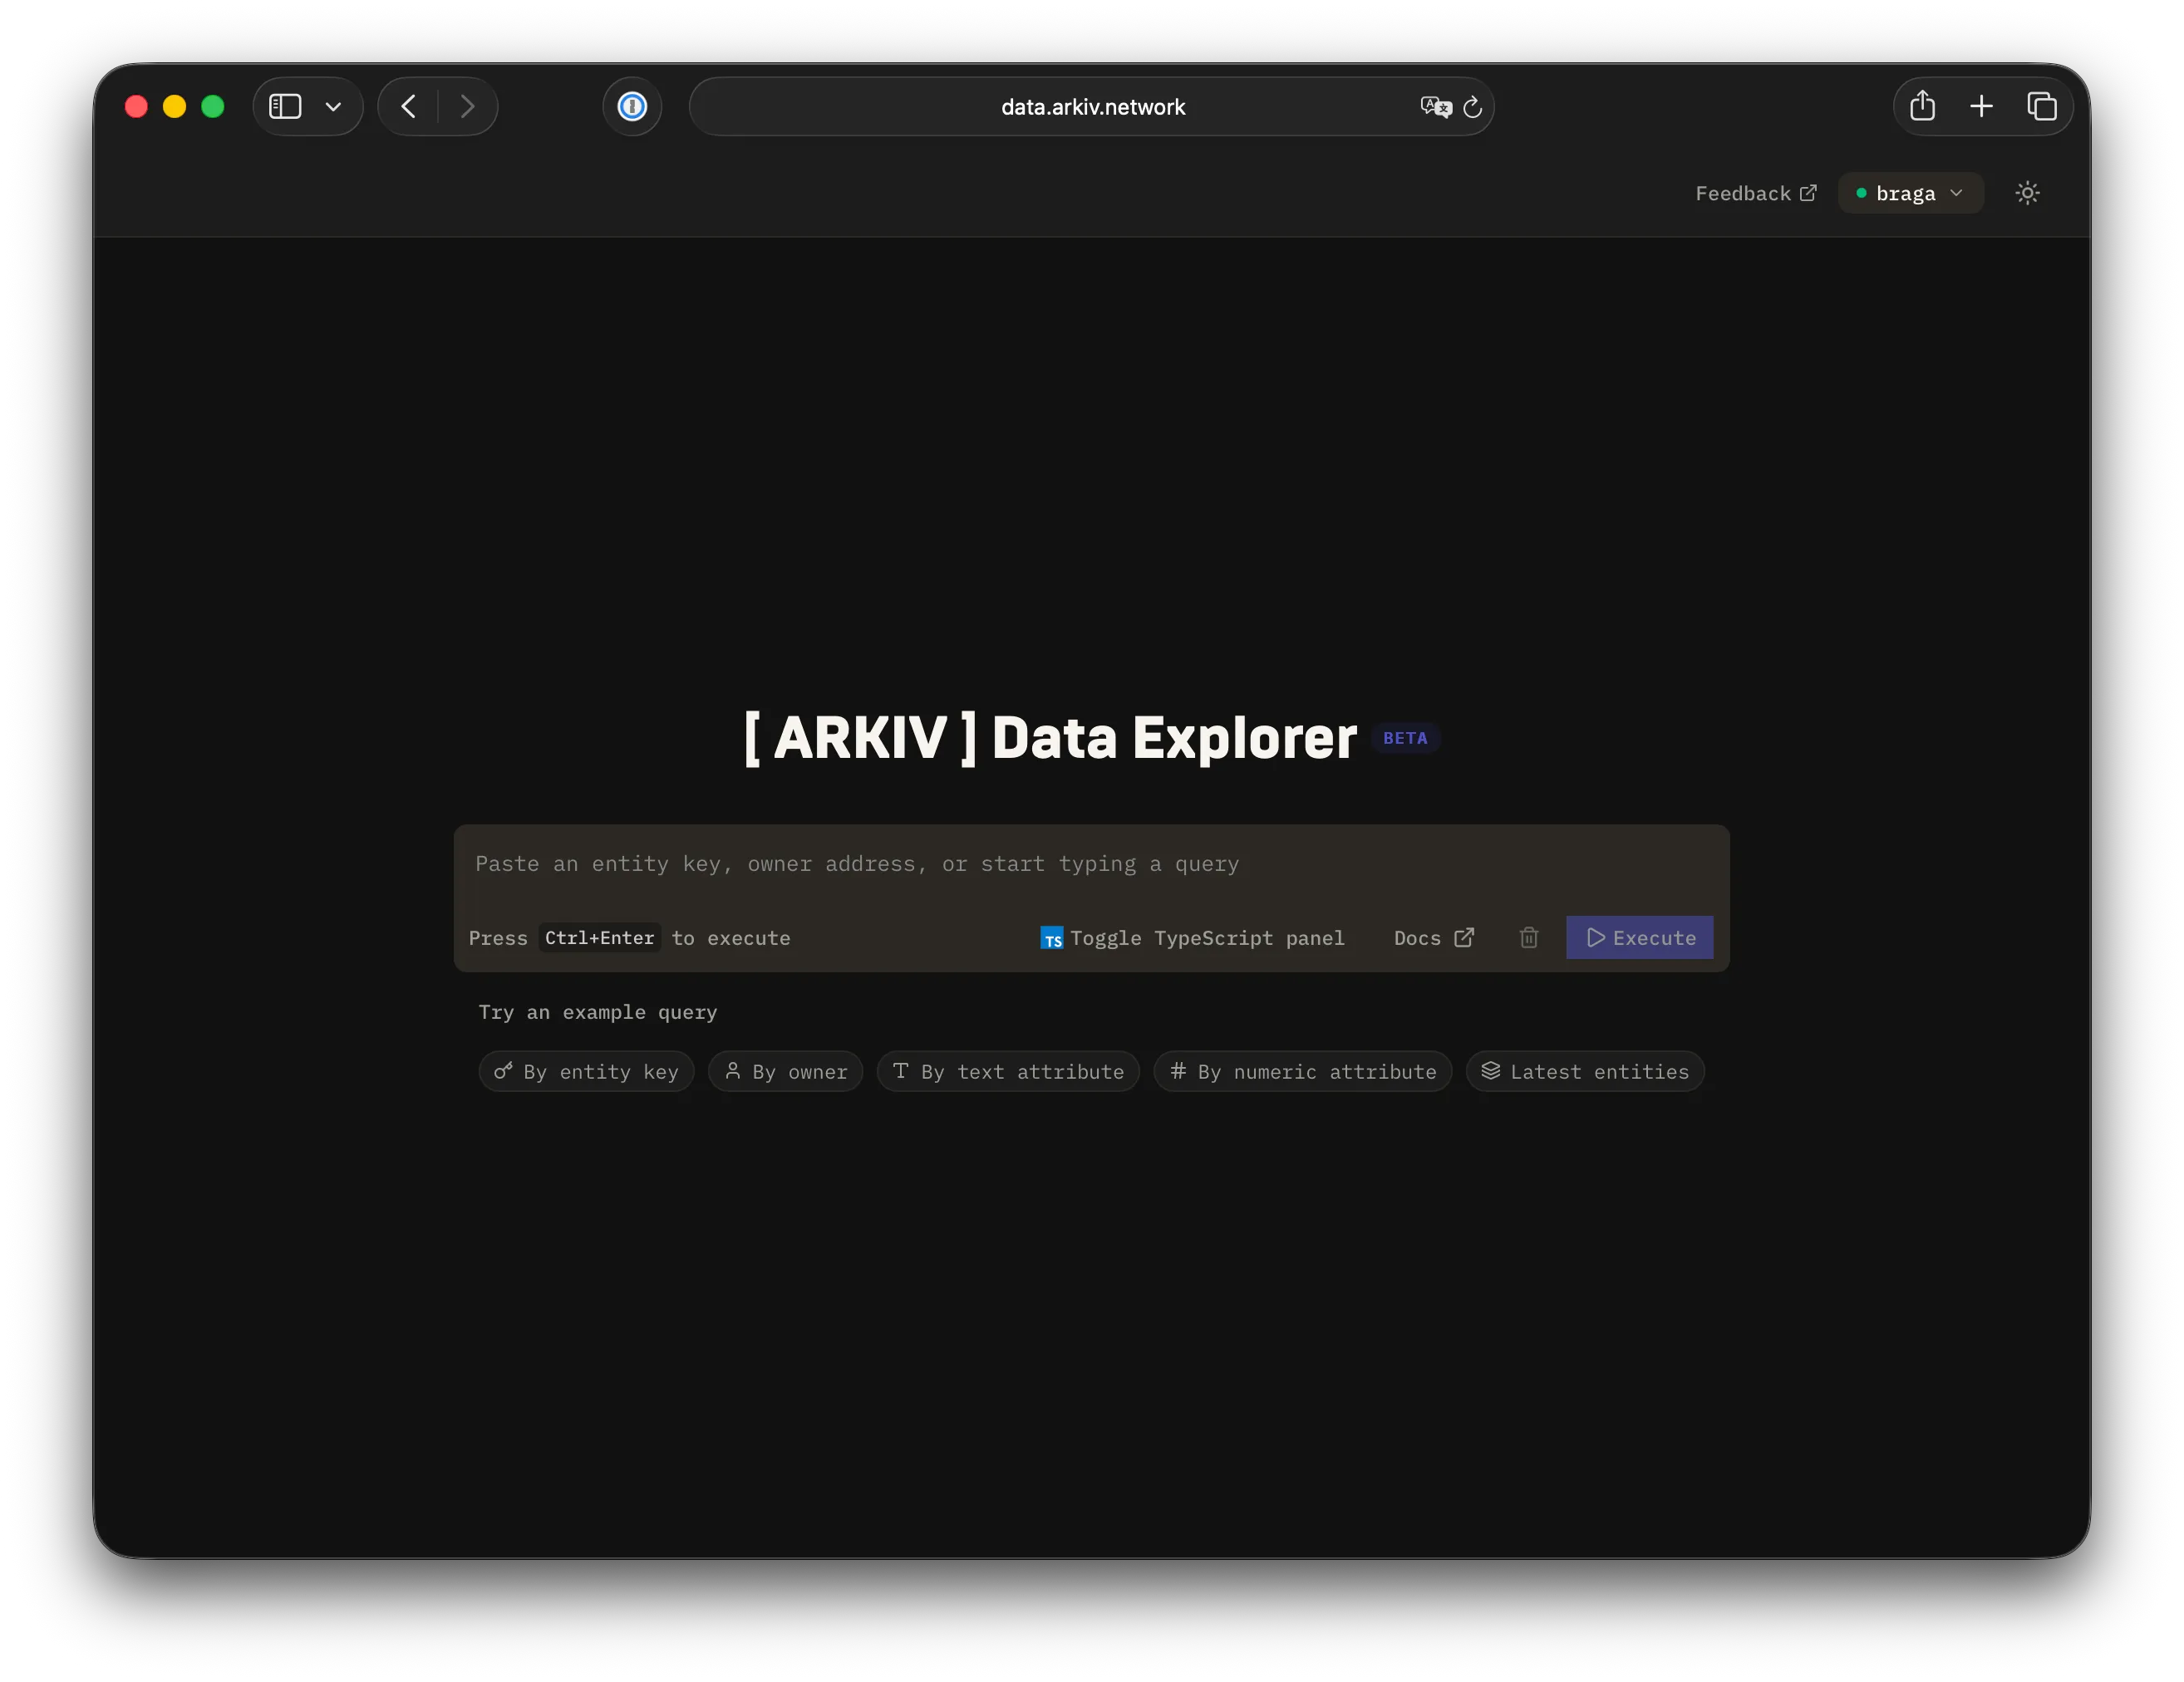Image resolution: width=2184 pixels, height=1682 pixels.
Task: Run the query with Execute
Action: click(x=1639, y=938)
